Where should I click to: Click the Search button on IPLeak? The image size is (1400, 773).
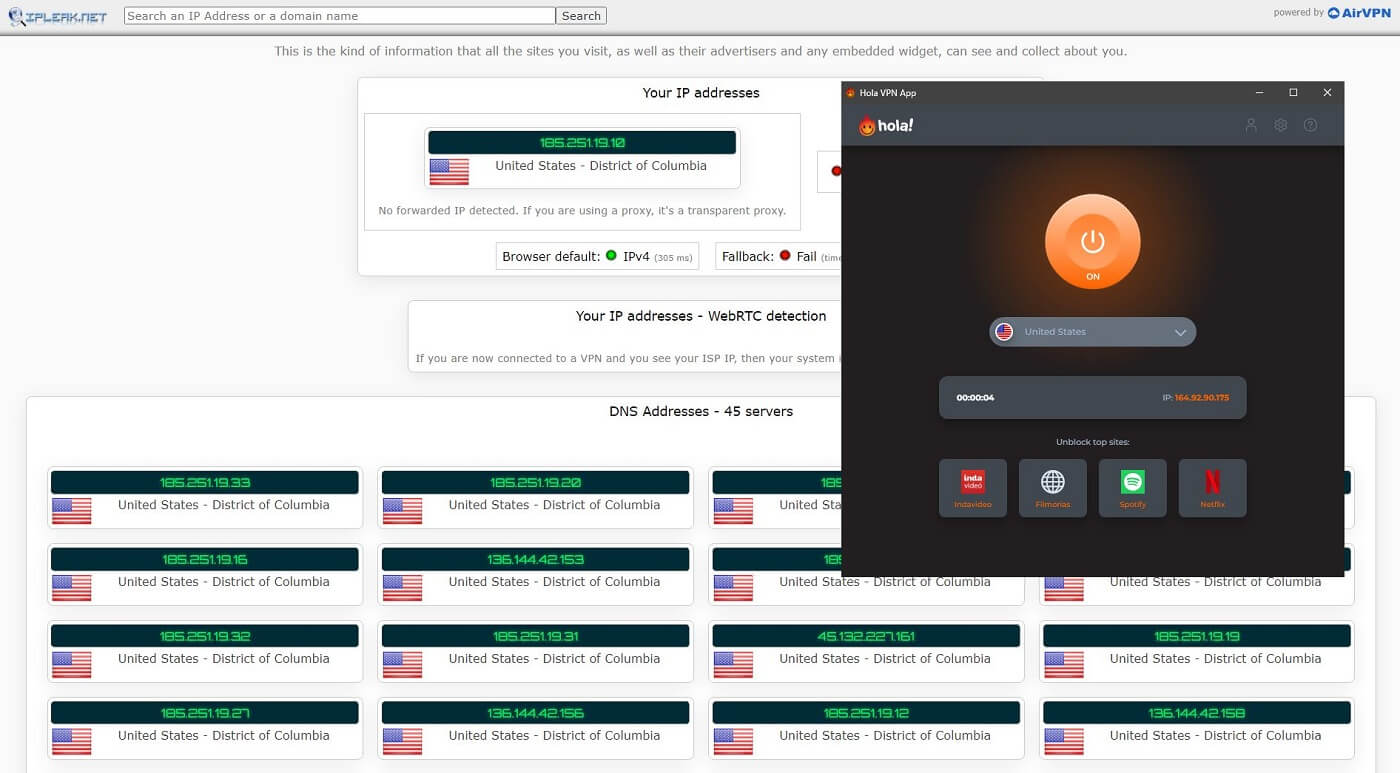pyautogui.click(x=581, y=16)
